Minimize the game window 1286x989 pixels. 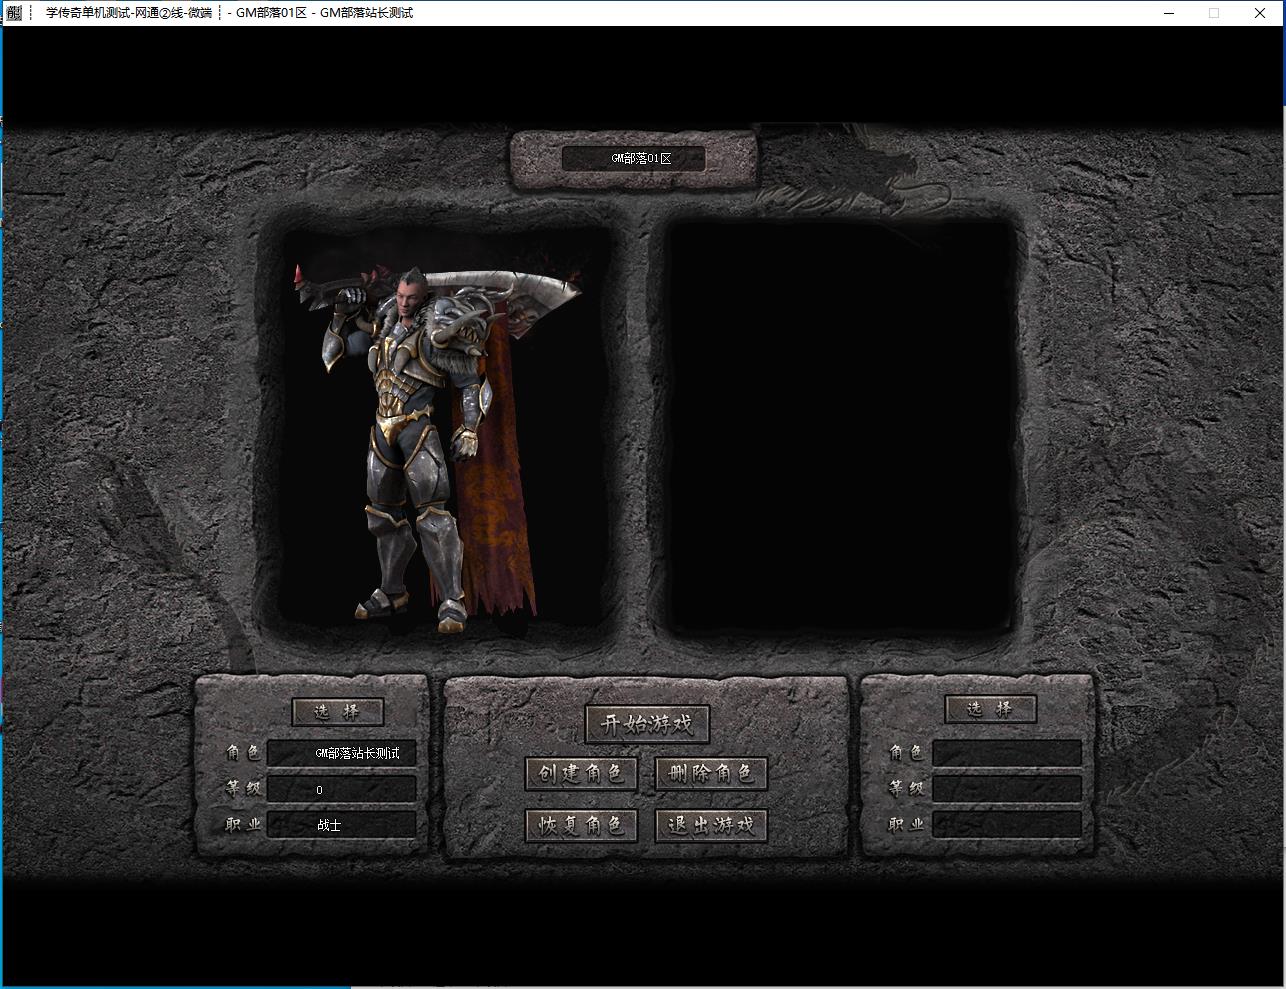click(1168, 13)
